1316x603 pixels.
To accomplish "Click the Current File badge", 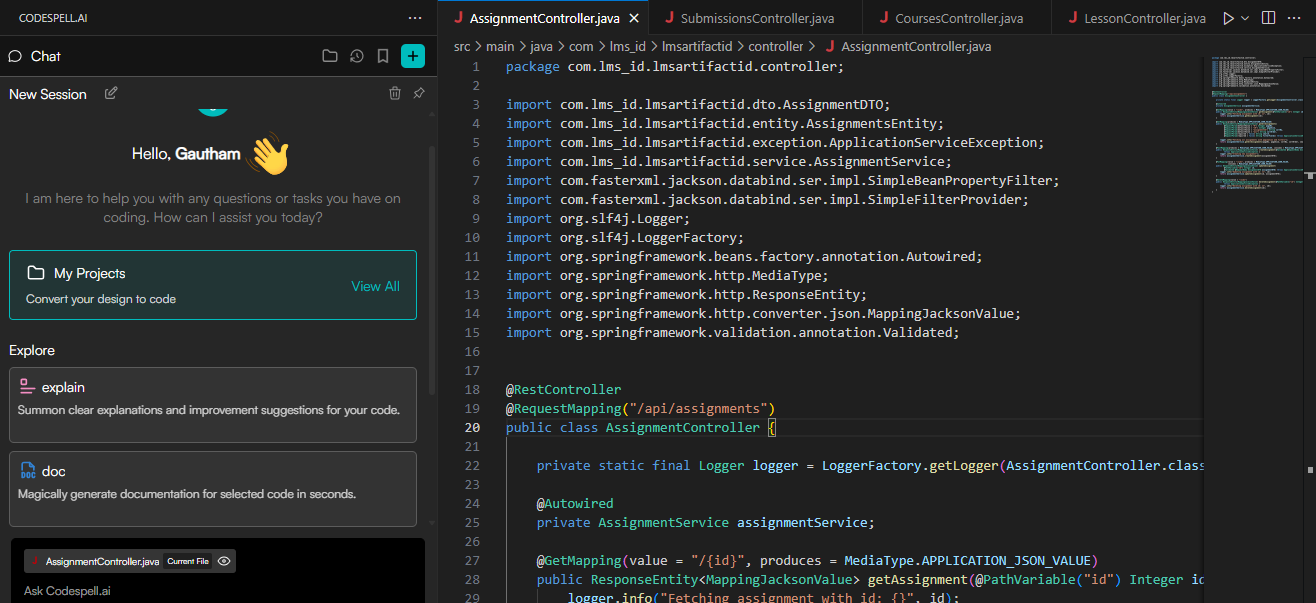I will tap(188, 561).
